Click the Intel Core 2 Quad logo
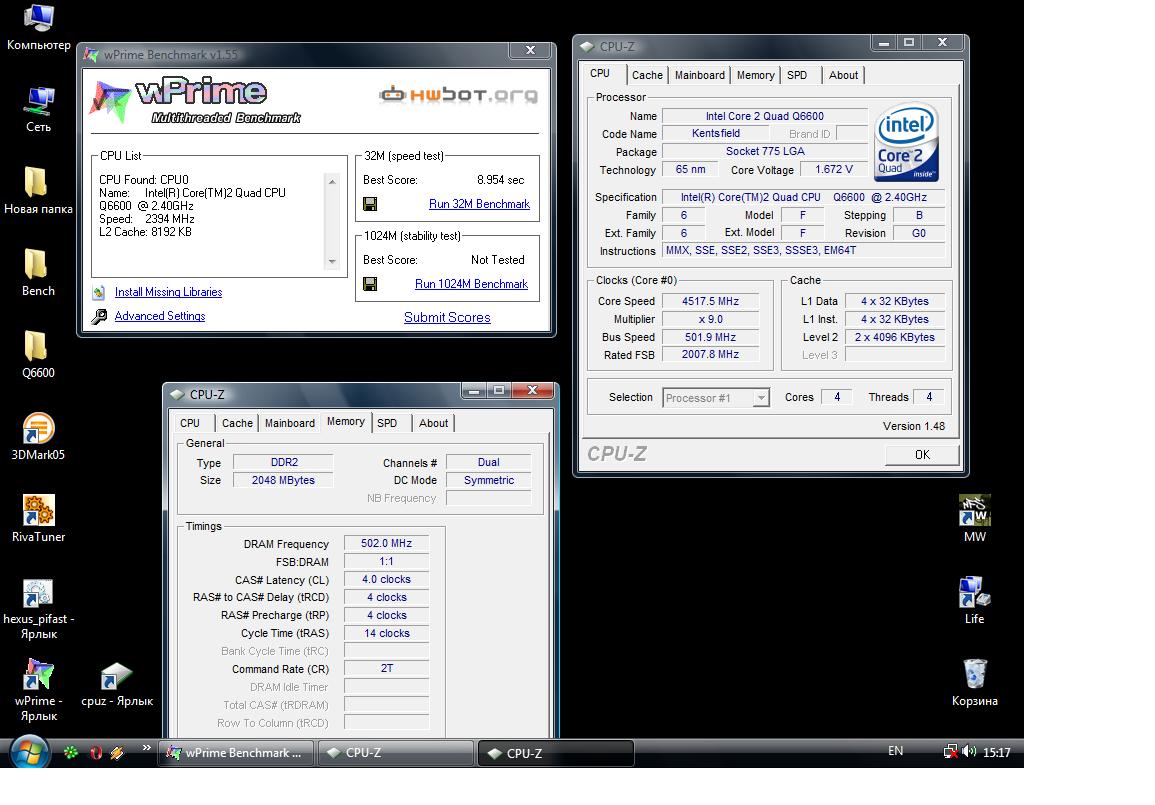This screenshot has width=1155, height=805. [906, 141]
